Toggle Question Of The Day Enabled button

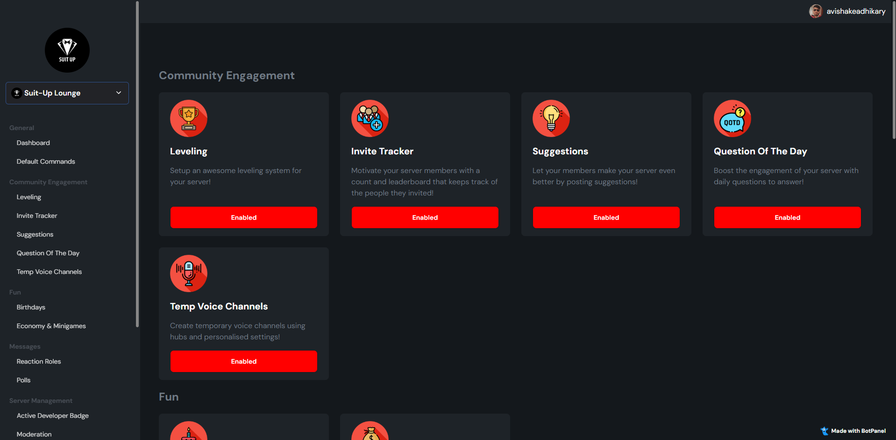[787, 217]
